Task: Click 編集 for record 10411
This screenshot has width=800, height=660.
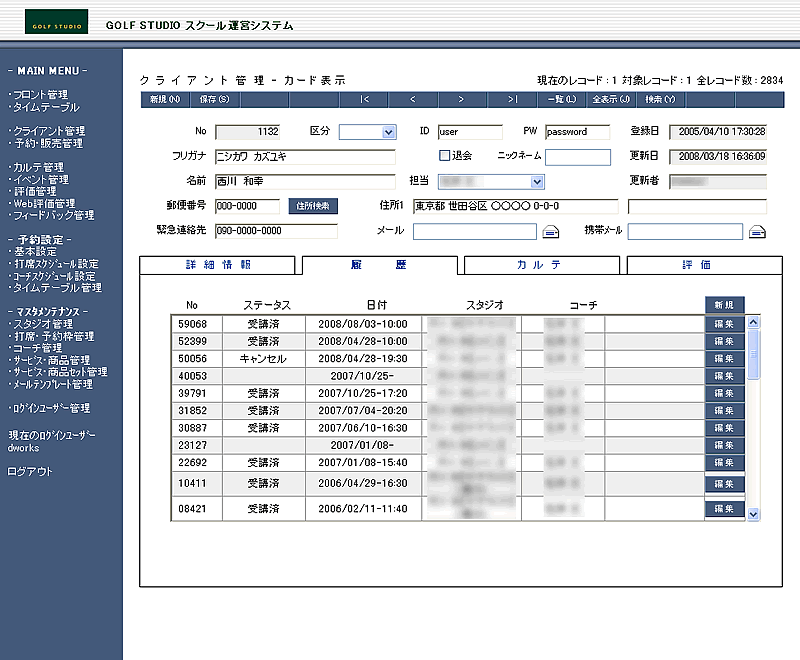Action: 724,484
